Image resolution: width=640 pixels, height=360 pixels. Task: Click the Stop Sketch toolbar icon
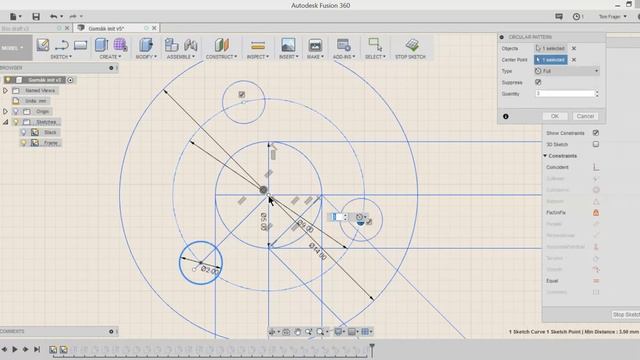click(412, 45)
